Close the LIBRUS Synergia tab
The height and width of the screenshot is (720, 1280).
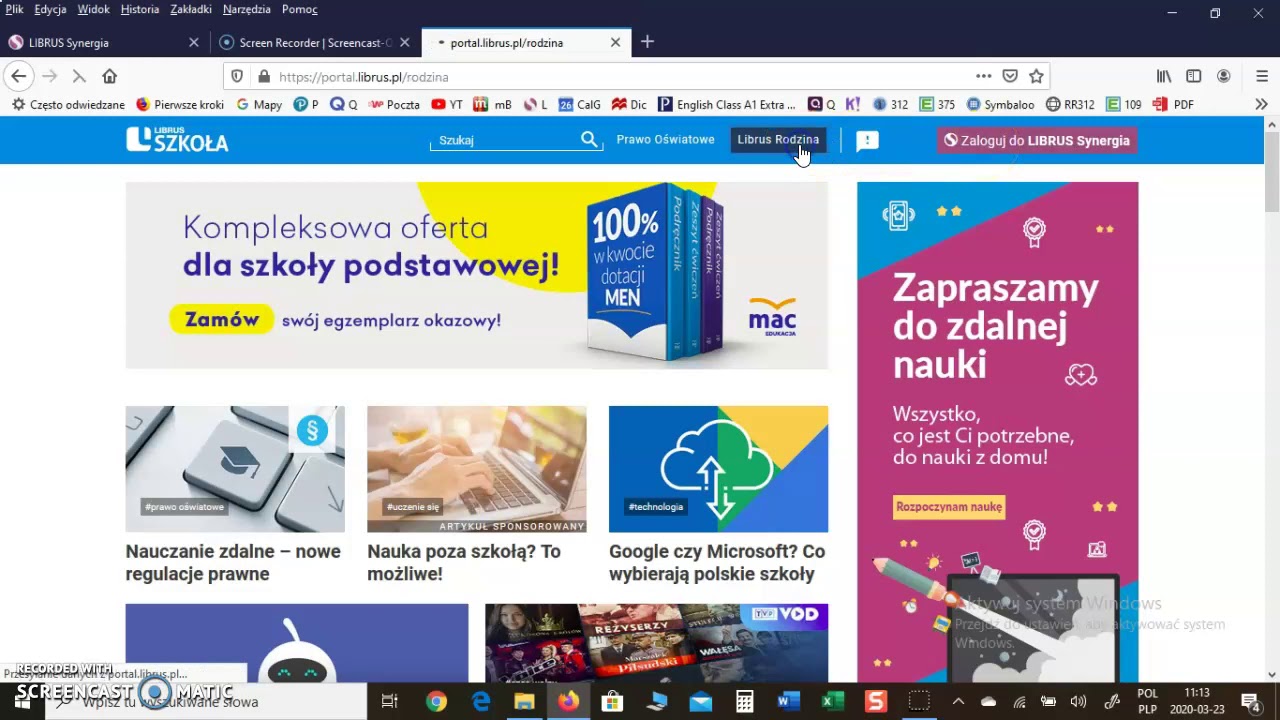194,42
